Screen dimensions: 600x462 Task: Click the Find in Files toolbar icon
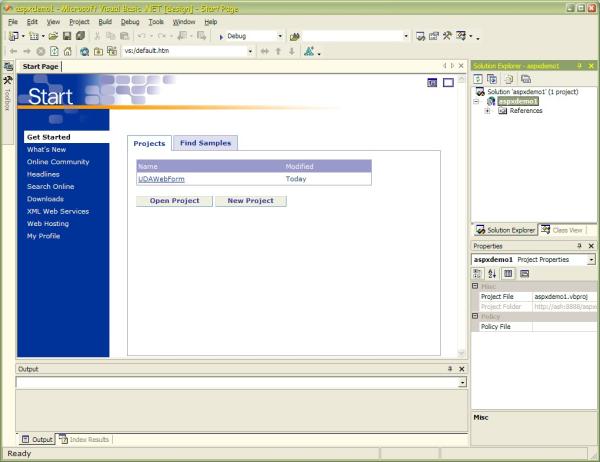click(294, 36)
